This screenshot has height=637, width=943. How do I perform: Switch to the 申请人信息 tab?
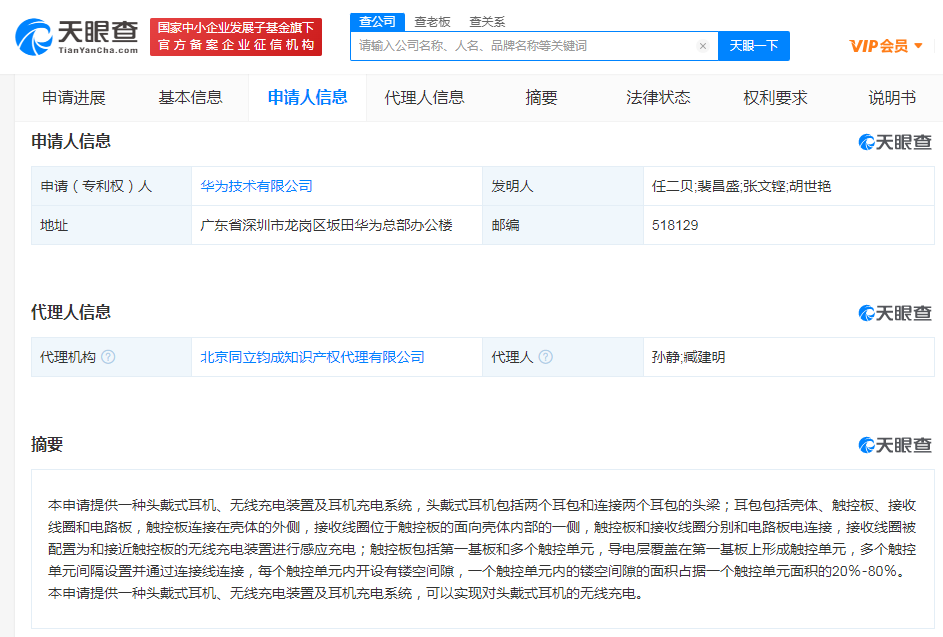point(307,97)
